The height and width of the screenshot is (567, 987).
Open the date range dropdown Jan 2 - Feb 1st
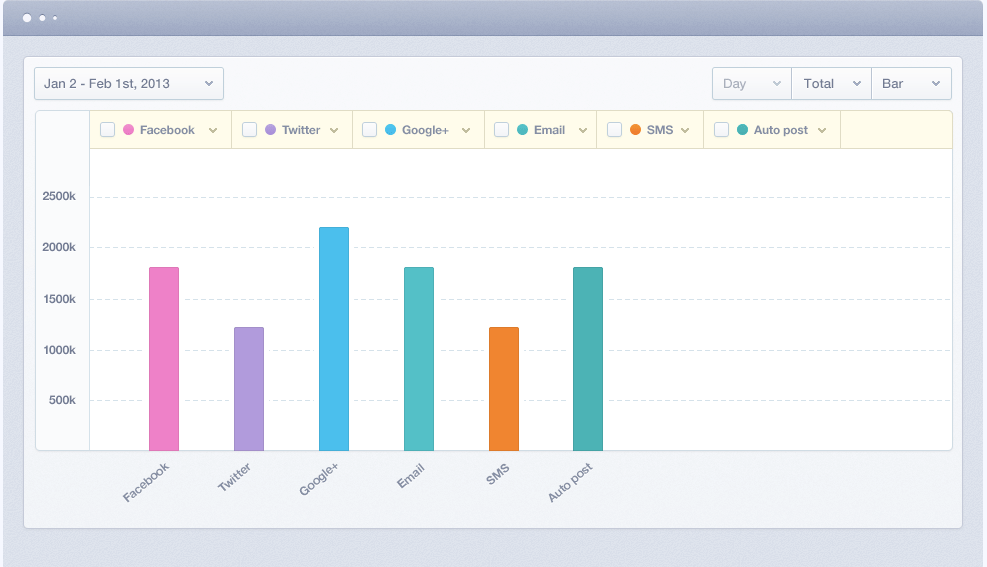129,84
